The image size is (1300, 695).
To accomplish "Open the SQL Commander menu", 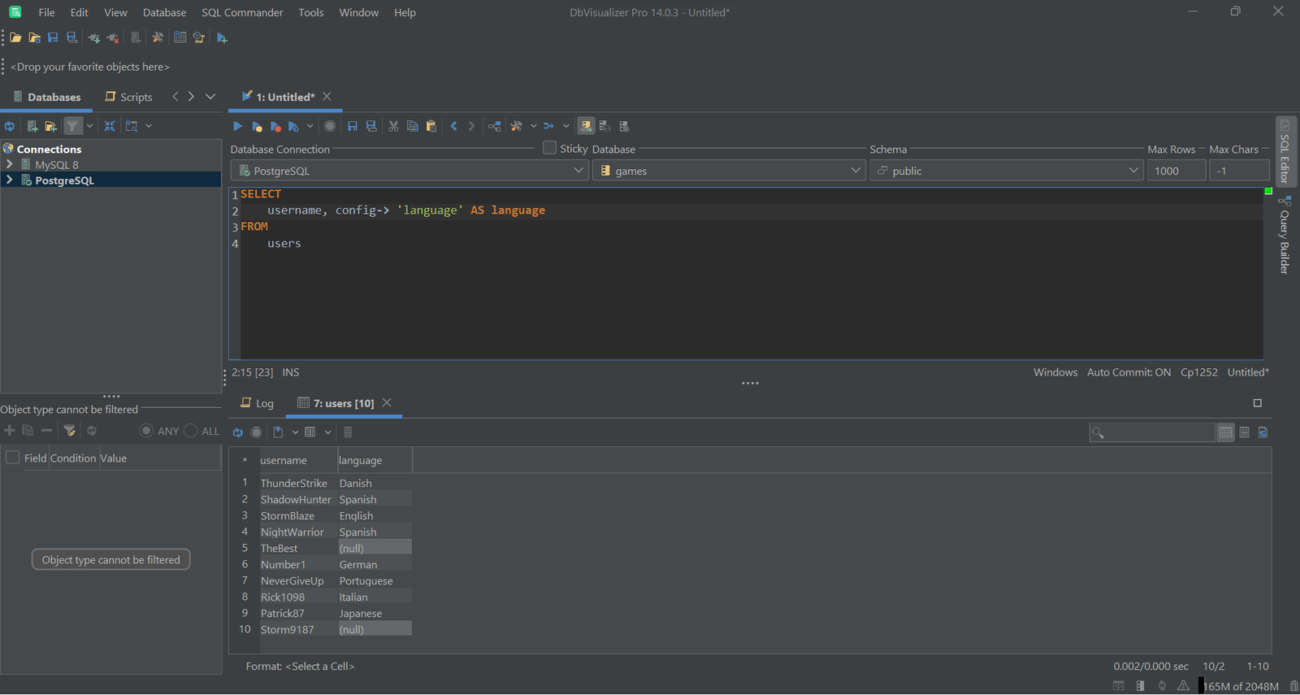I will (242, 12).
